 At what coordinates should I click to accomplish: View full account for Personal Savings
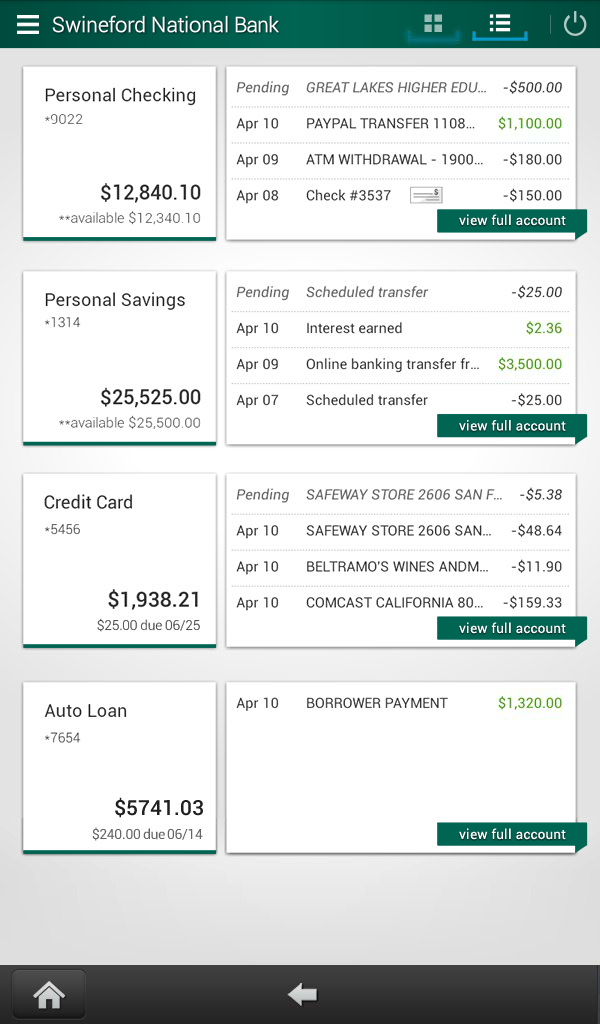(x=512, y=426)
